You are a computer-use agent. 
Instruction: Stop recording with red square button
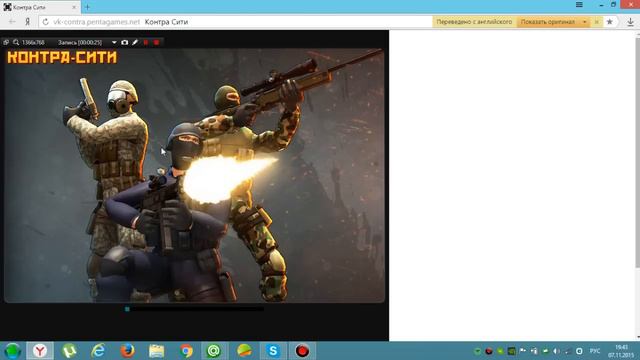156,42
